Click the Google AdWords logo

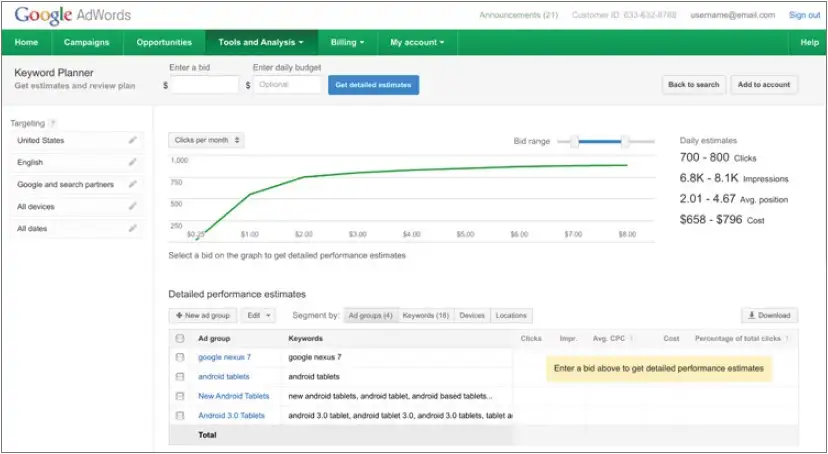pyautogui.click(x=73, y=15)
